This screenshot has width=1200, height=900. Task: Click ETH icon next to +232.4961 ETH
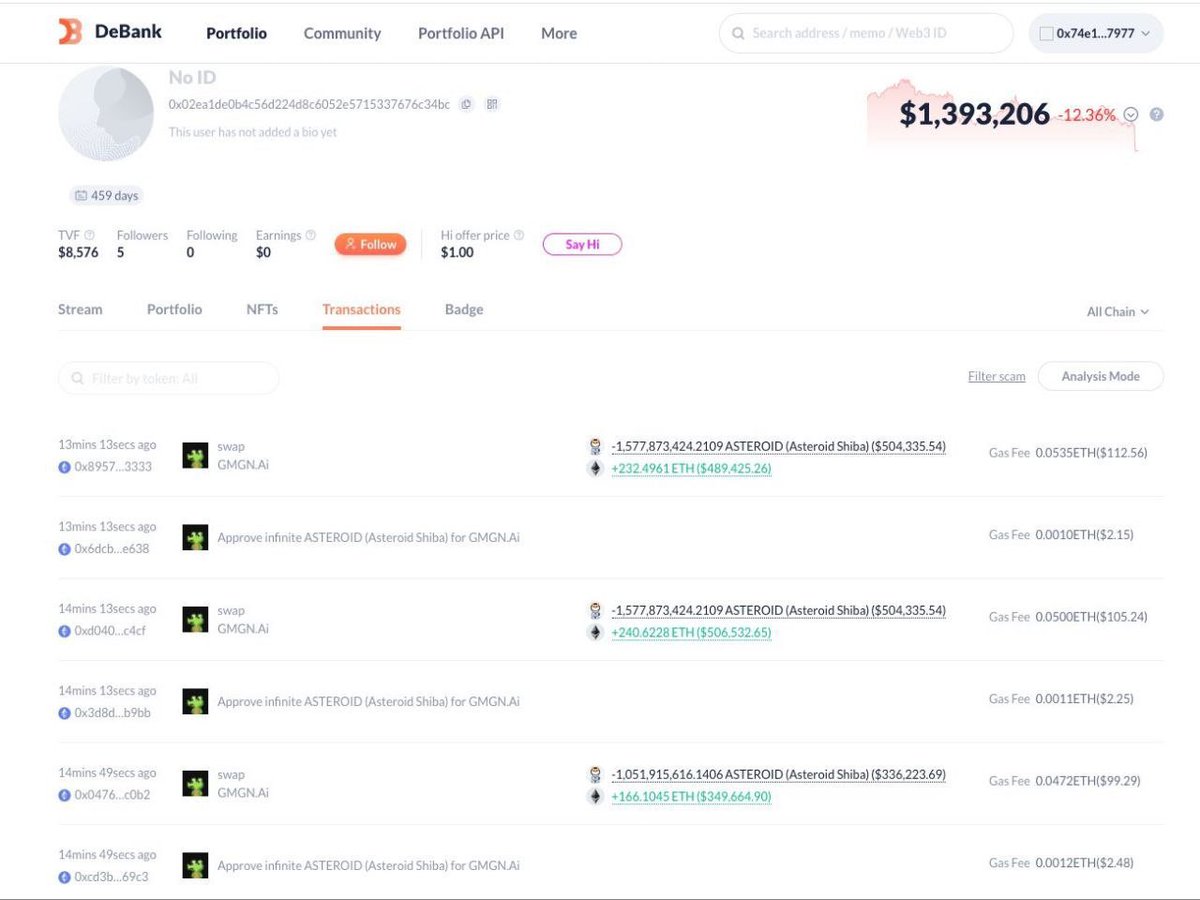pos(595,468)
